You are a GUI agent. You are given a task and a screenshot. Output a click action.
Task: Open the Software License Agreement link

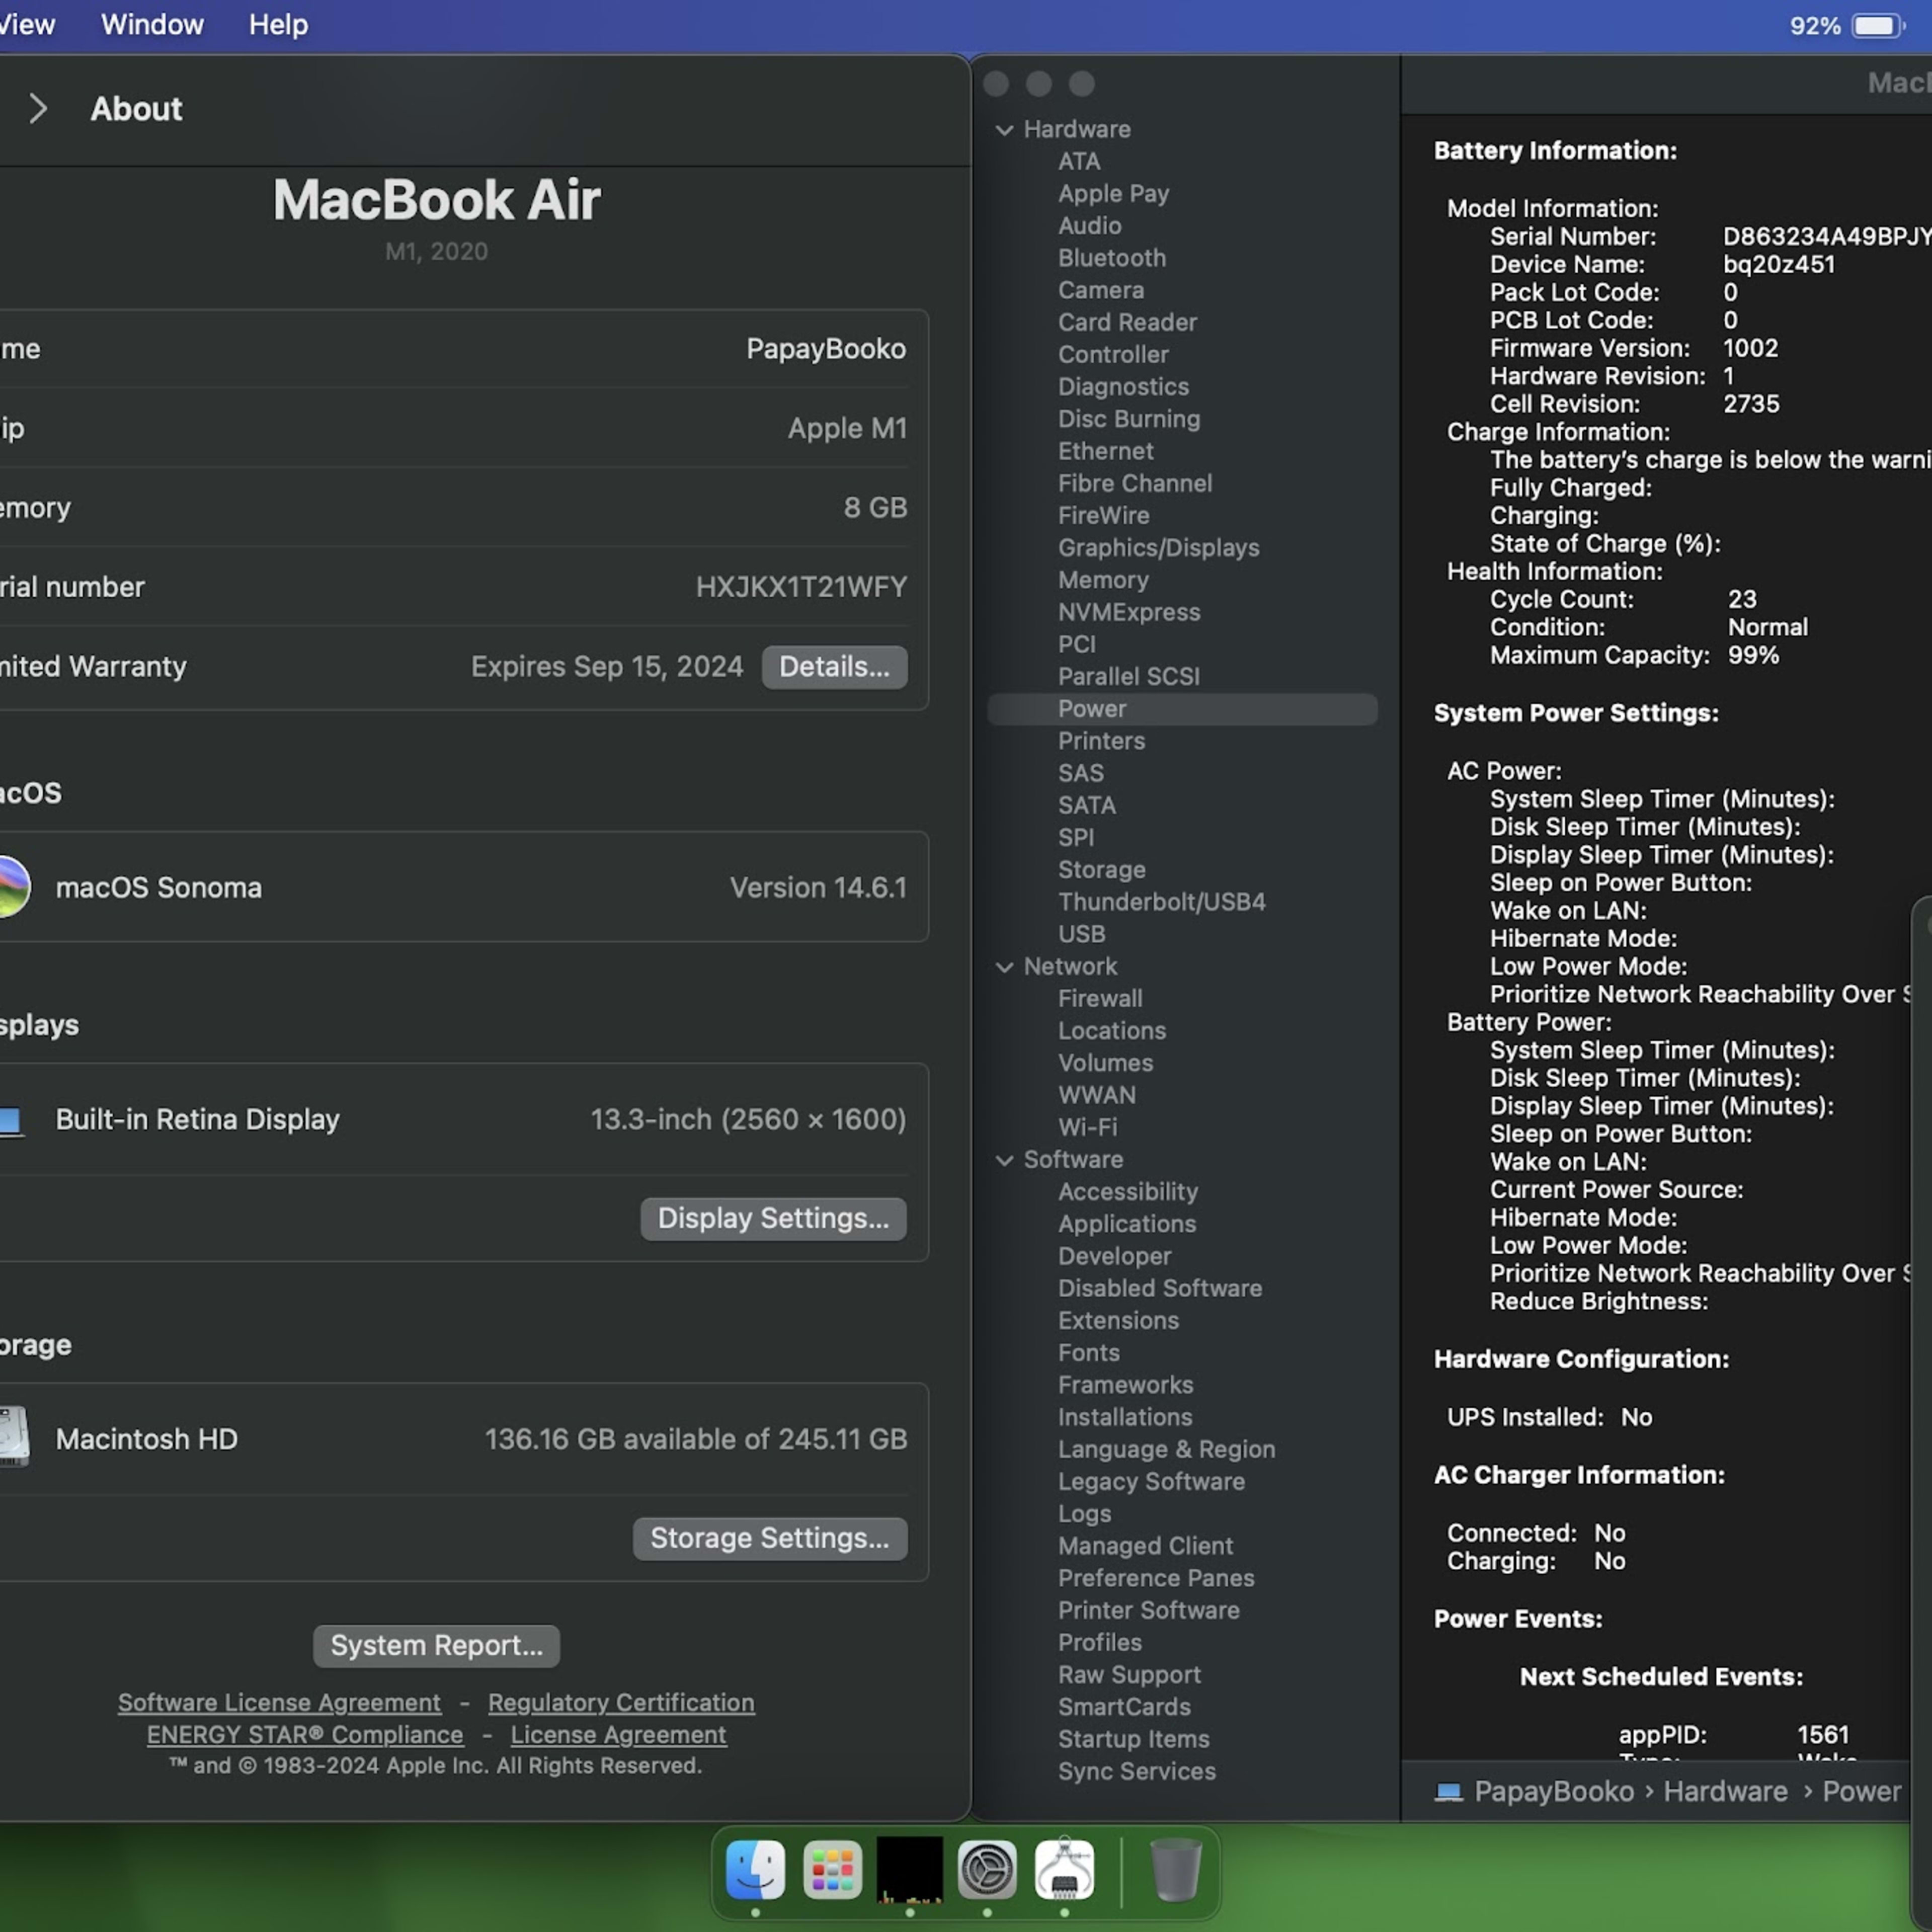click(279, 1702)
